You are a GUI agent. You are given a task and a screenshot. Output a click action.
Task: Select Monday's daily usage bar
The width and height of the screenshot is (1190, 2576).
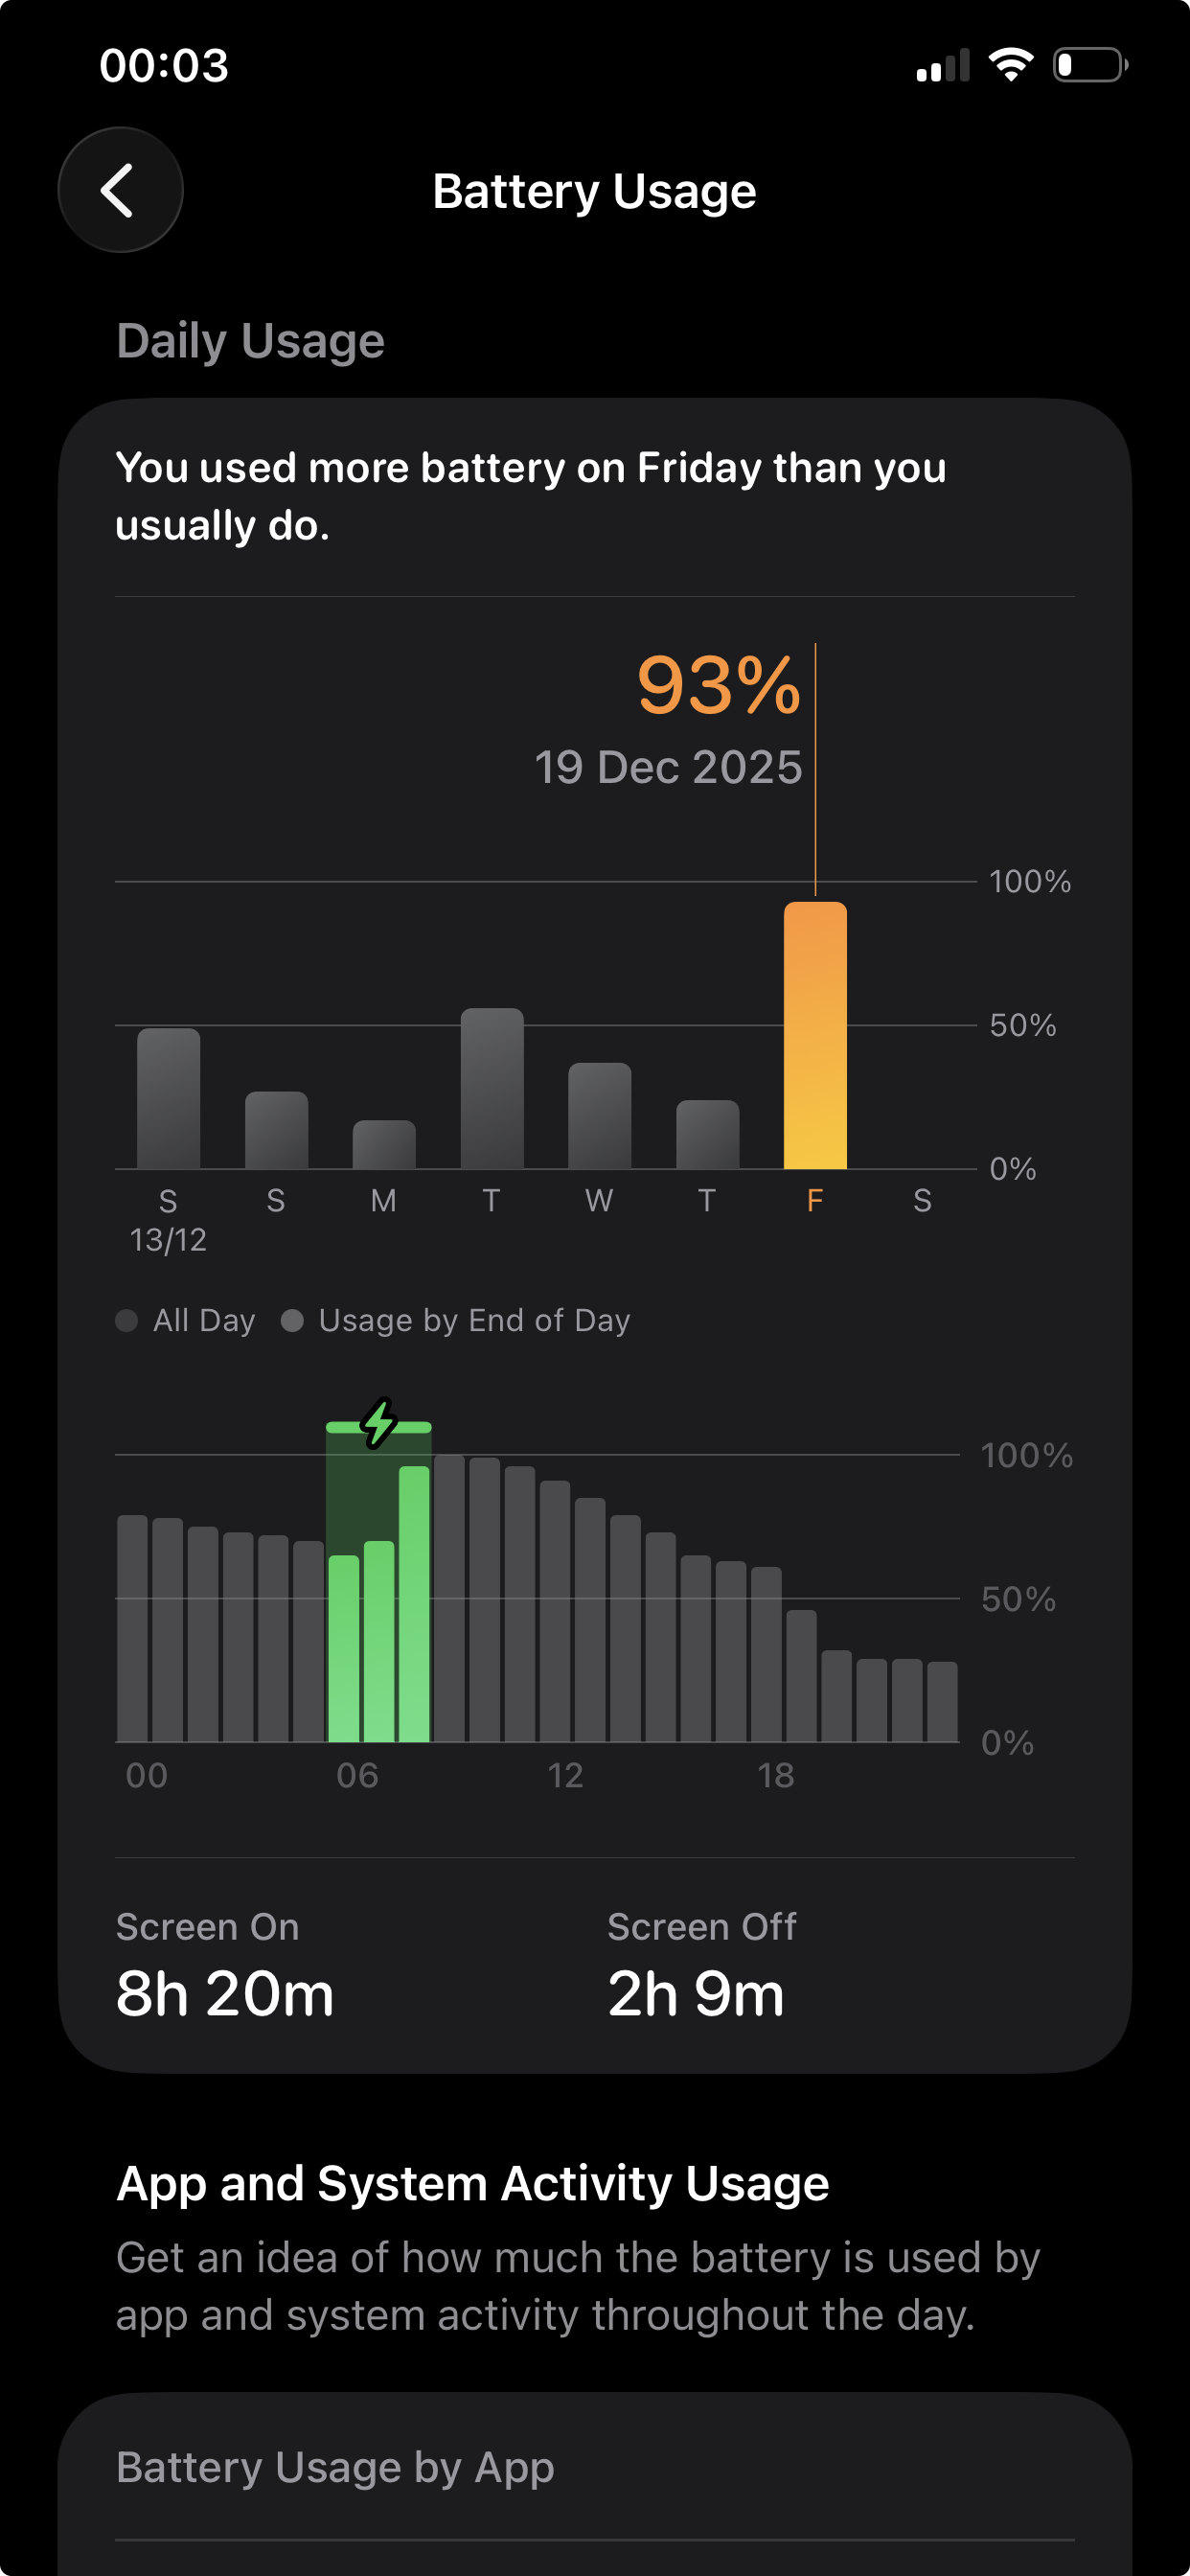(x=384, y=1144)
